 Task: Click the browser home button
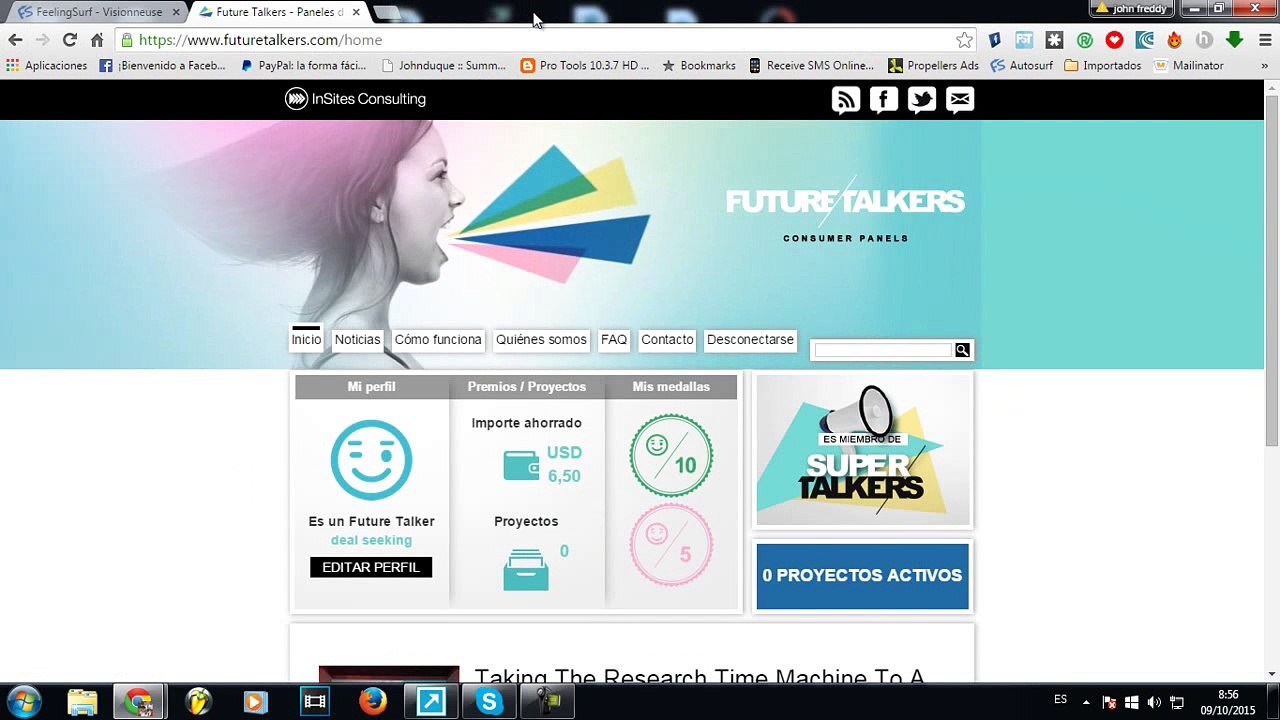click(97, 40)
